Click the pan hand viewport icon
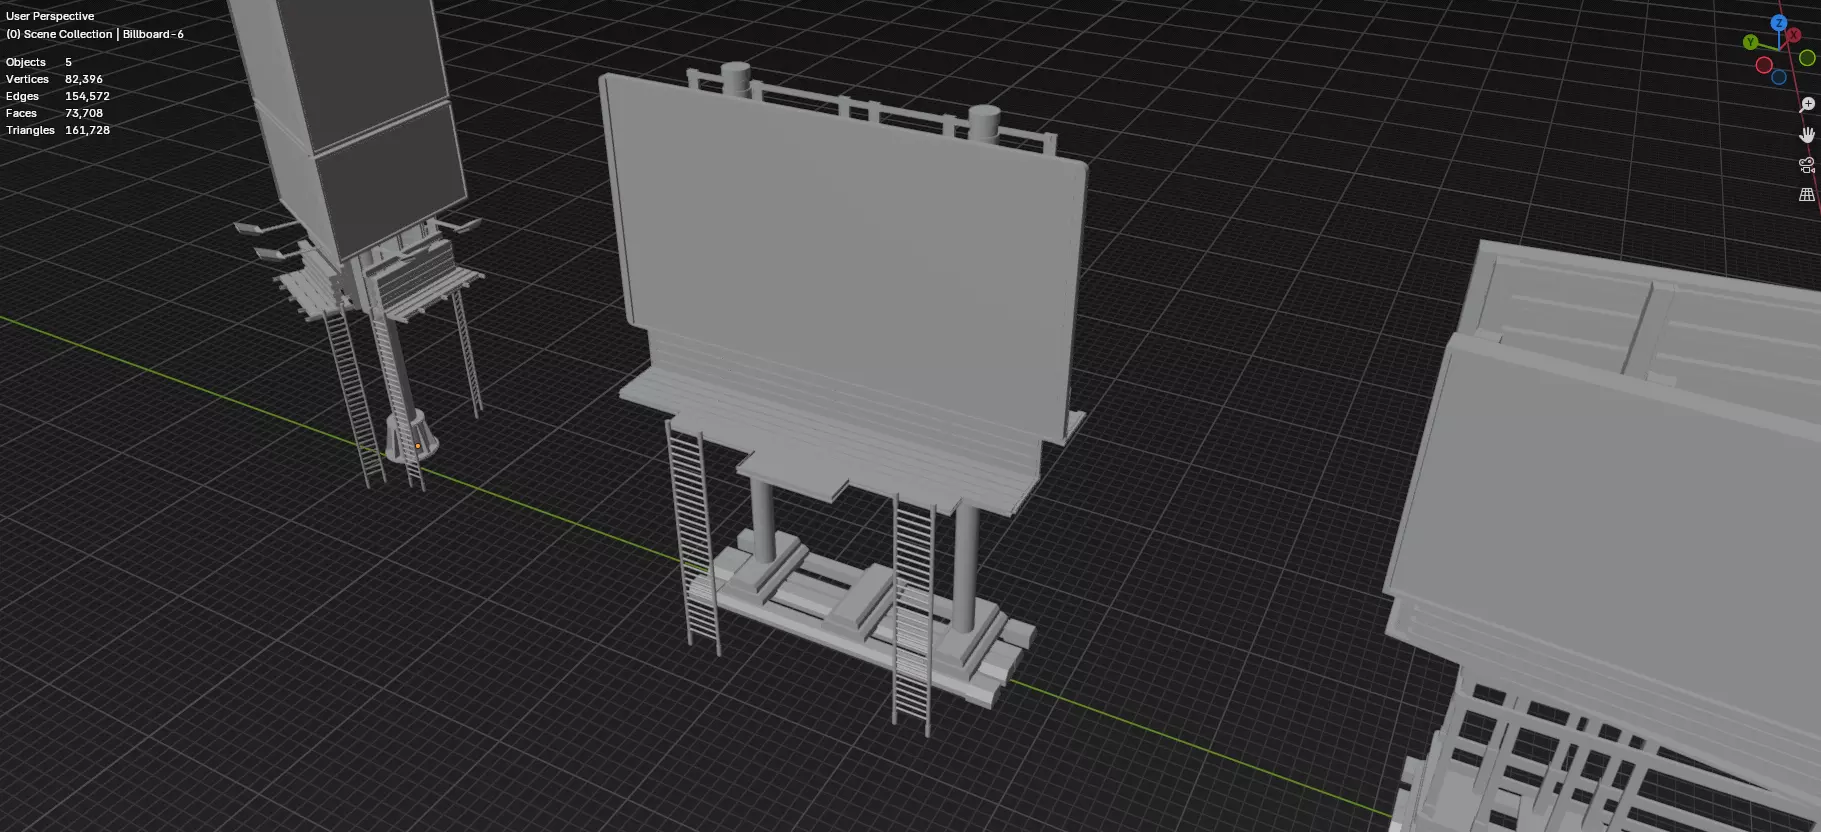 click(1807, 134)
